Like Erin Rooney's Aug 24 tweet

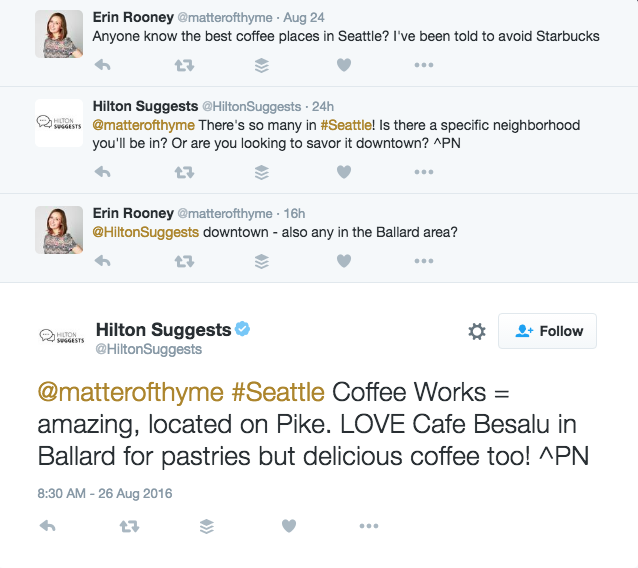point(343,65)
